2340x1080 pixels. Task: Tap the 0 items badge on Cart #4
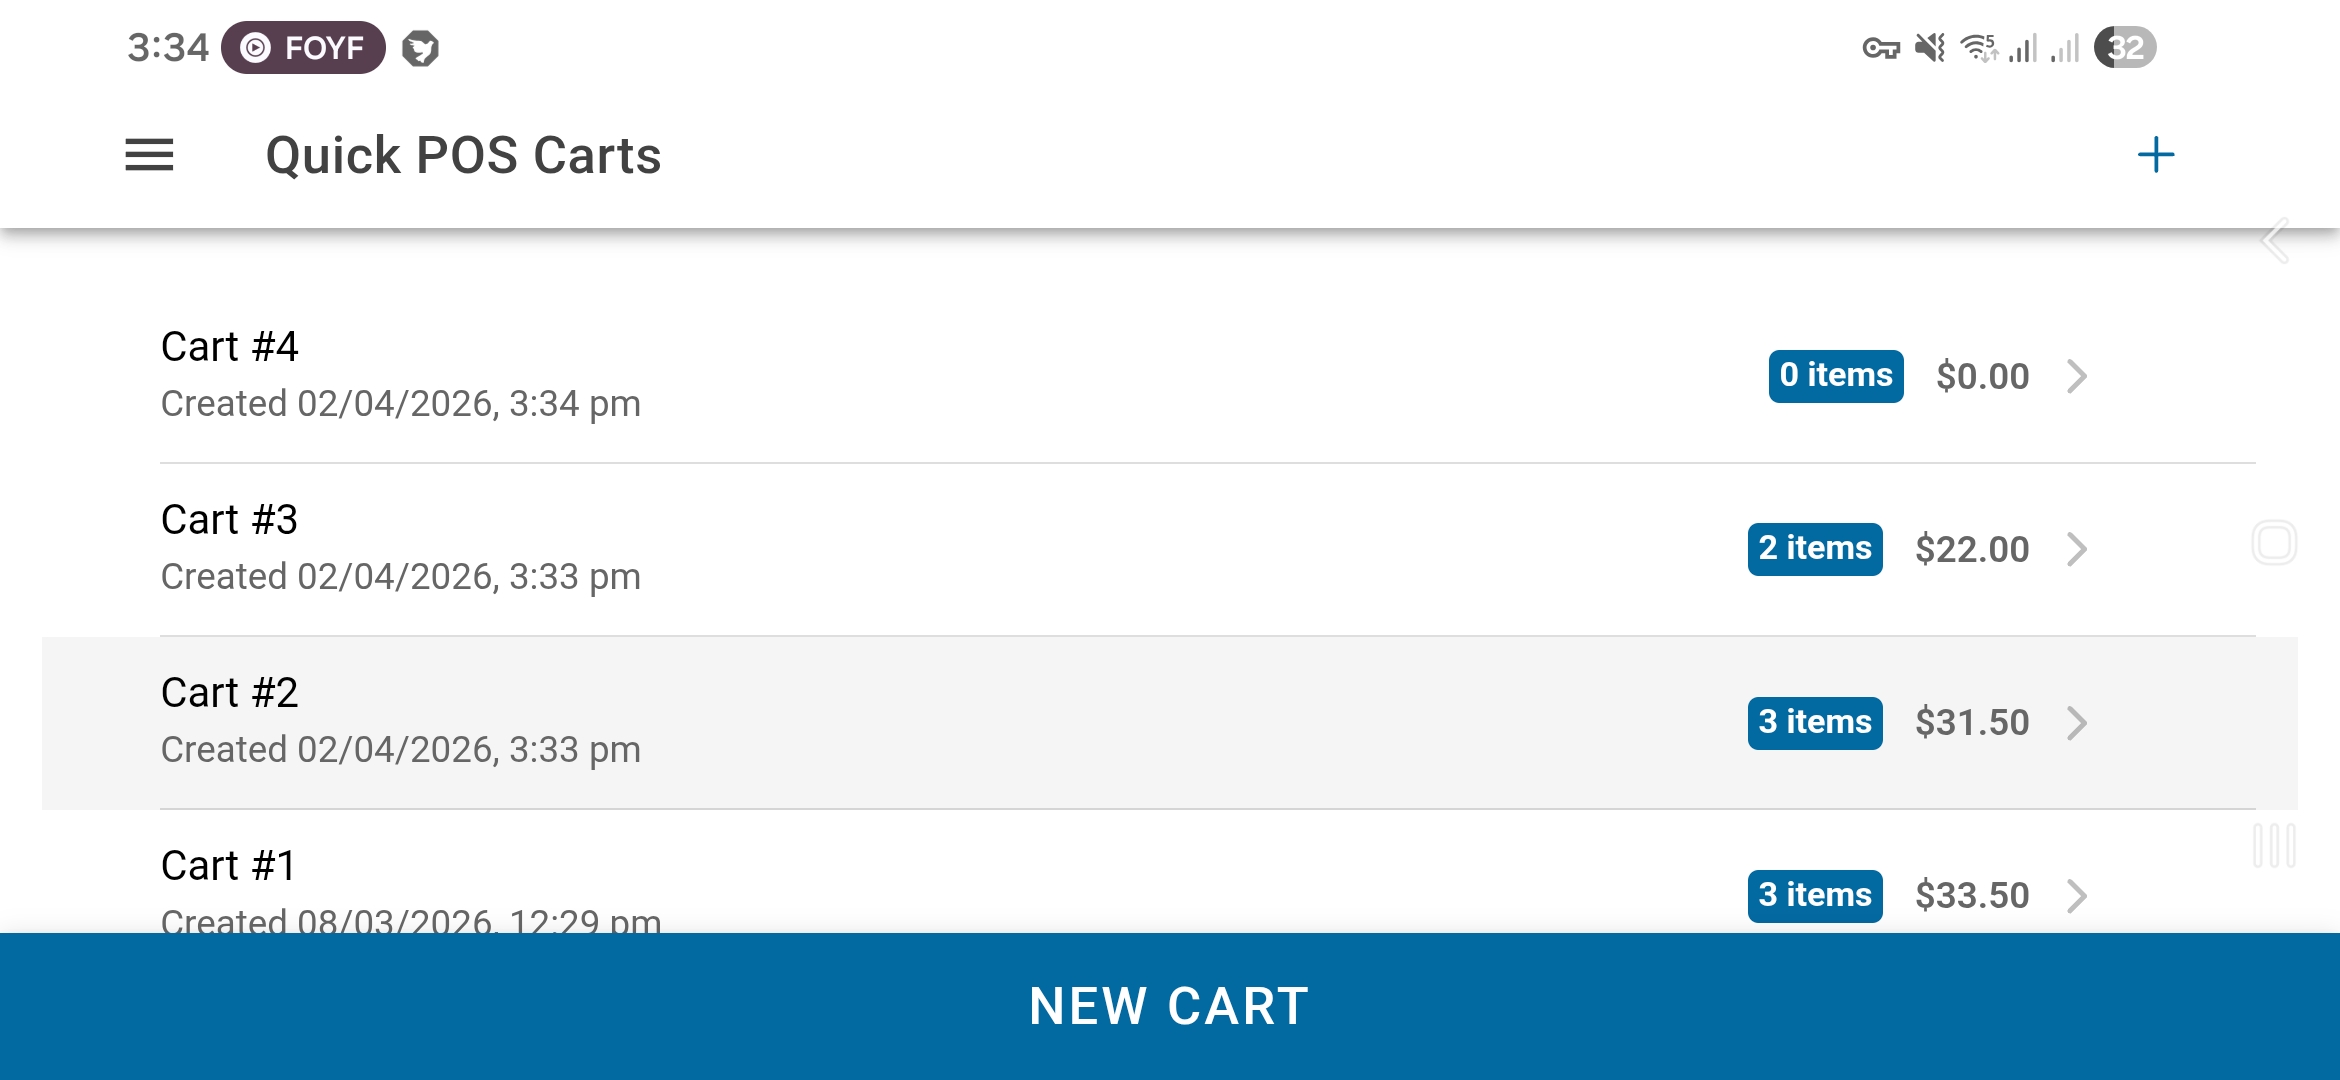coord(1834,375)
